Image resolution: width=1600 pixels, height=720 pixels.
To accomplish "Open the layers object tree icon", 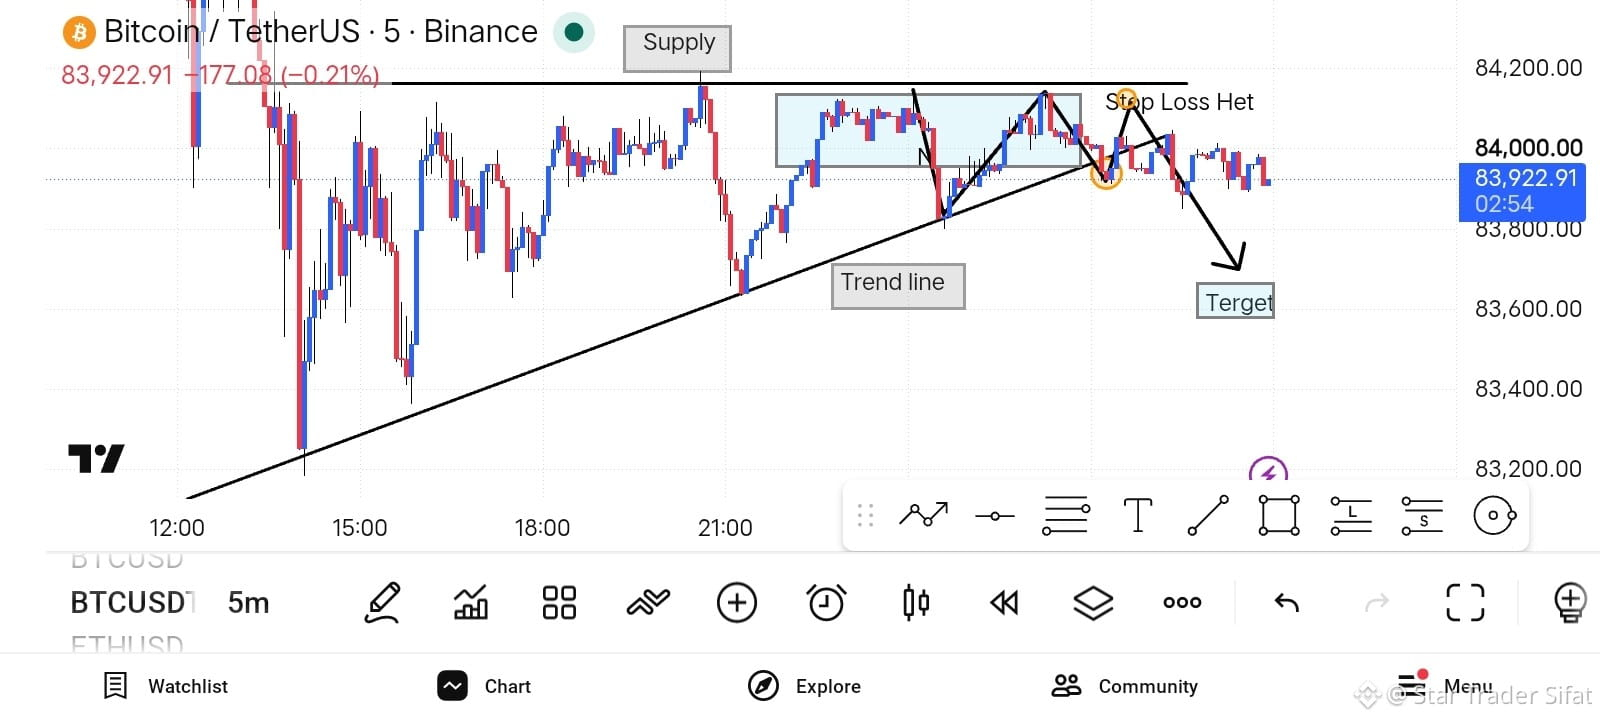I will pyautogui.click(x=1093, y=603).
